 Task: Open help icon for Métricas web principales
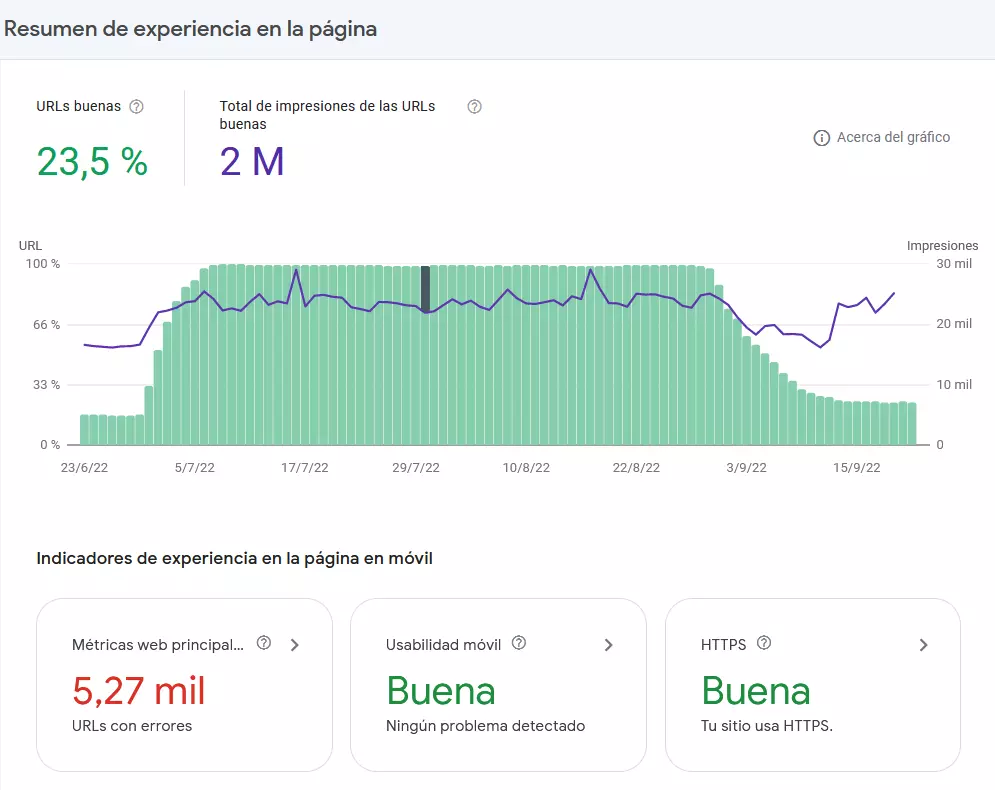click(x=264, y=643)
